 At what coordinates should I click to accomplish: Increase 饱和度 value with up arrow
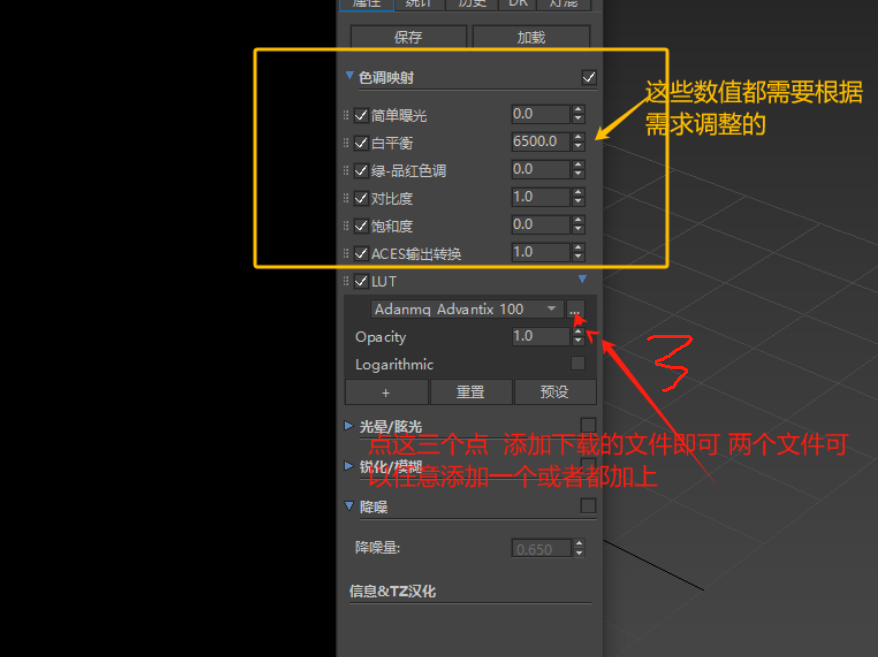[x=578, y=220]
